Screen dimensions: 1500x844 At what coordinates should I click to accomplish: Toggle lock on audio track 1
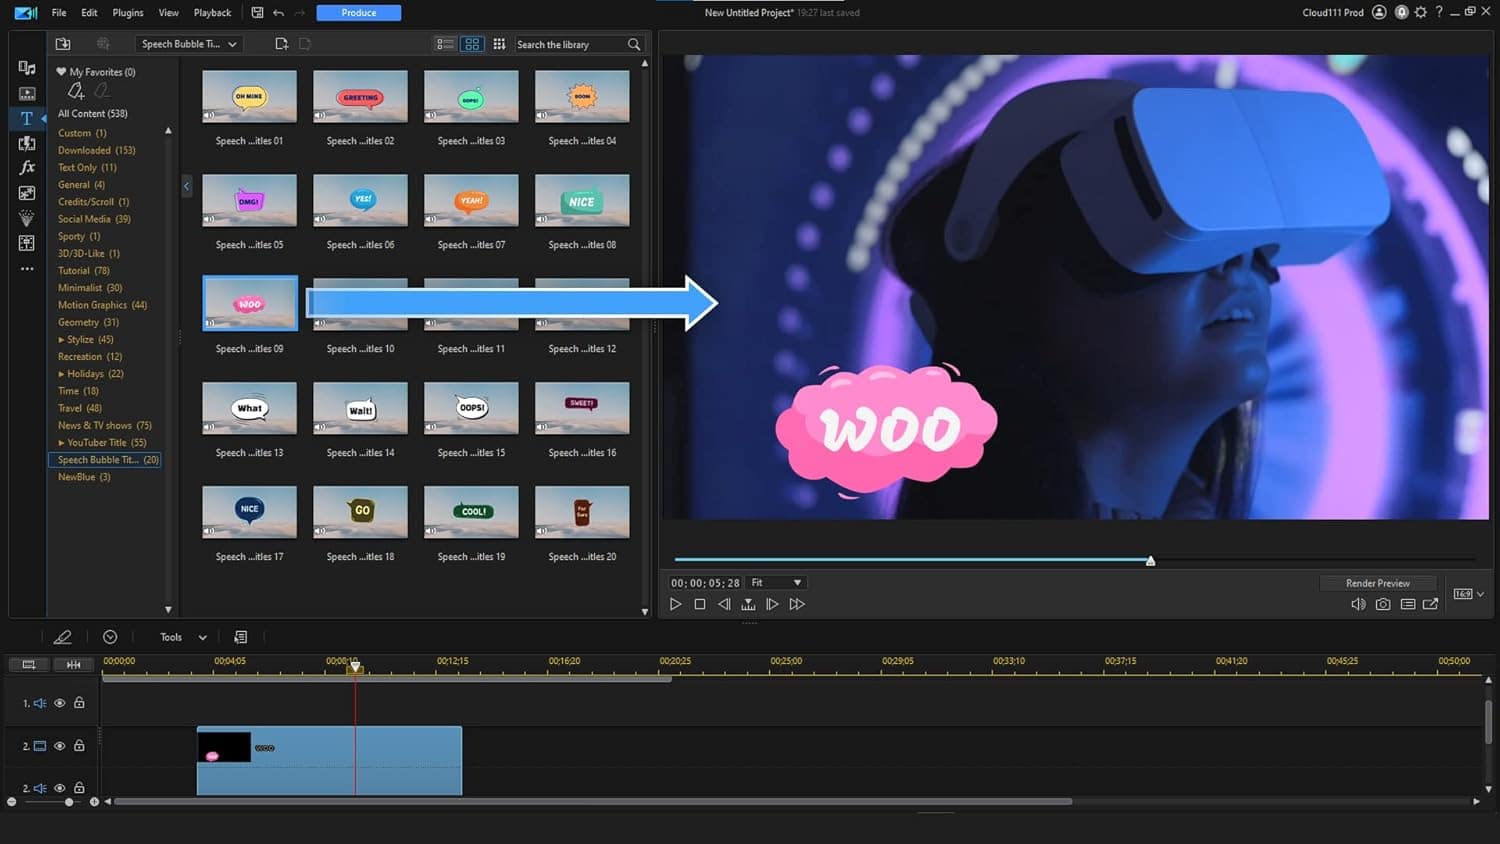79,703
